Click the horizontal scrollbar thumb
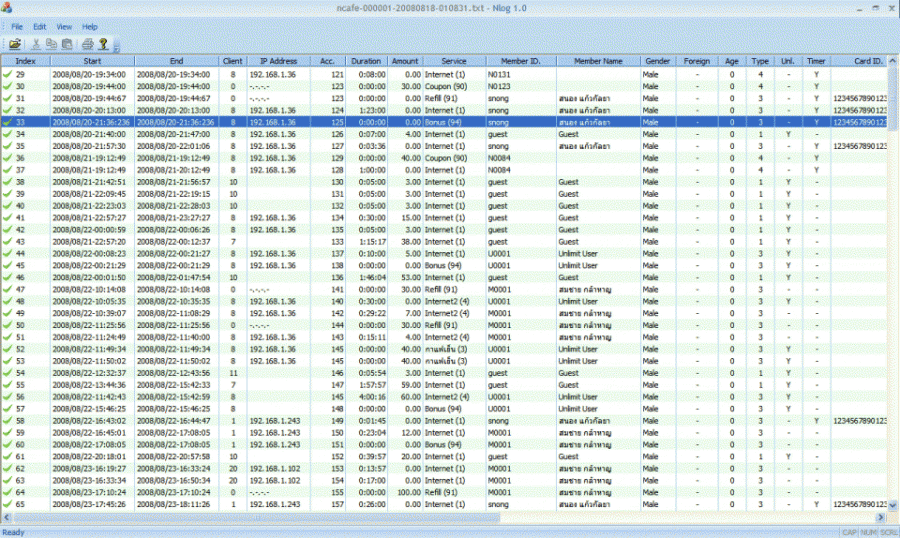 [x=256, y=517]
